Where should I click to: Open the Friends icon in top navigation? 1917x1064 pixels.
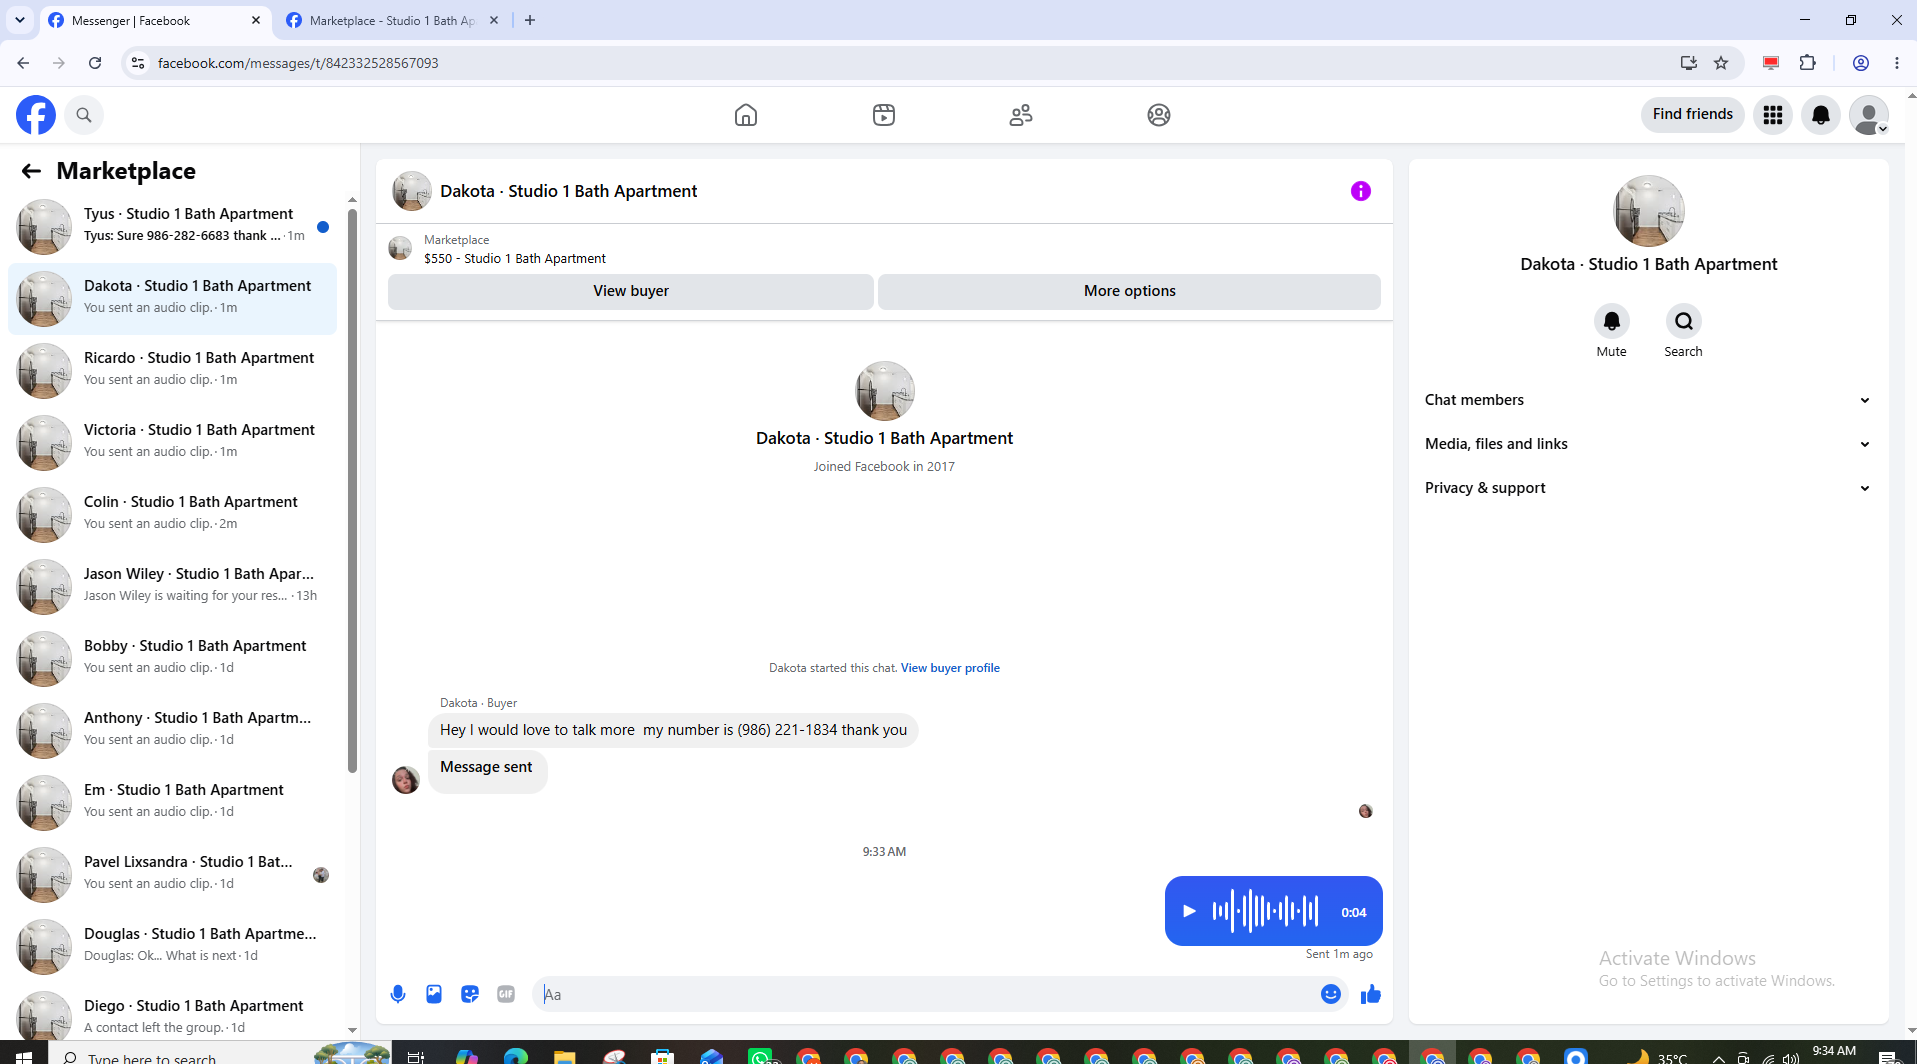1021,115
